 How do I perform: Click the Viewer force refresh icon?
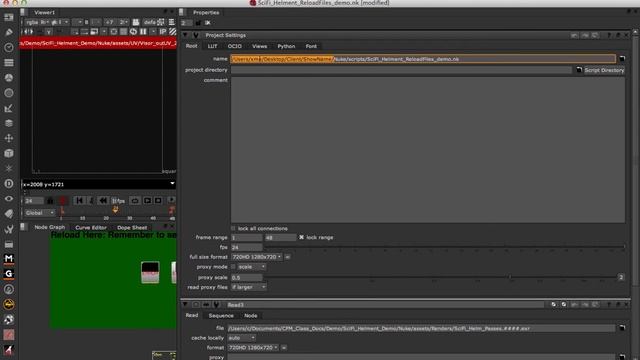point(133,31)
